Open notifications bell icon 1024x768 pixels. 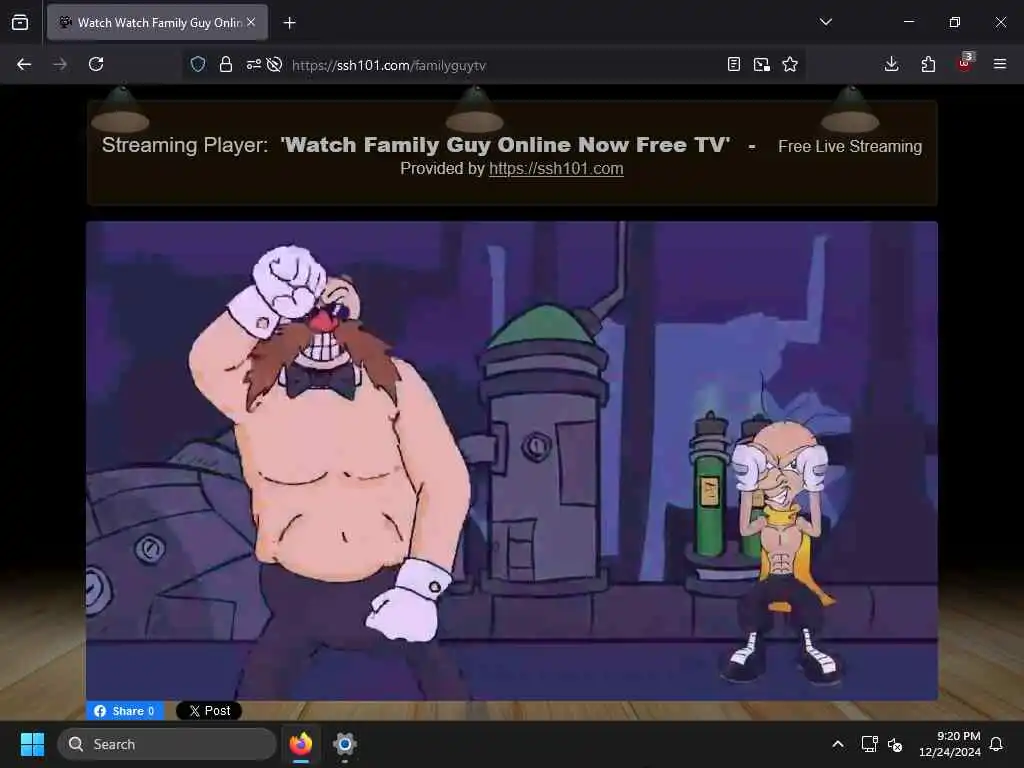(996, 744)
